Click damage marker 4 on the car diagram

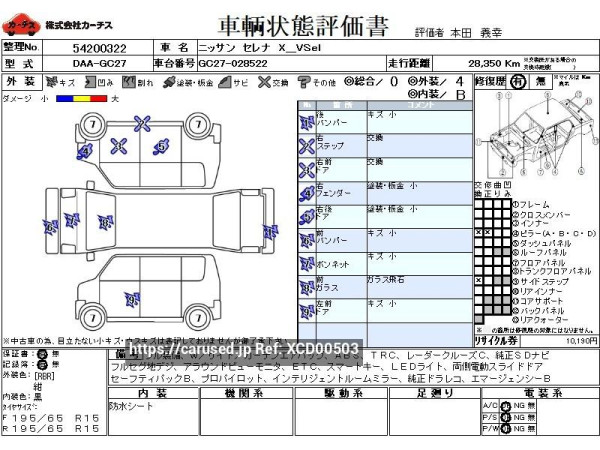tap(85, 151)
